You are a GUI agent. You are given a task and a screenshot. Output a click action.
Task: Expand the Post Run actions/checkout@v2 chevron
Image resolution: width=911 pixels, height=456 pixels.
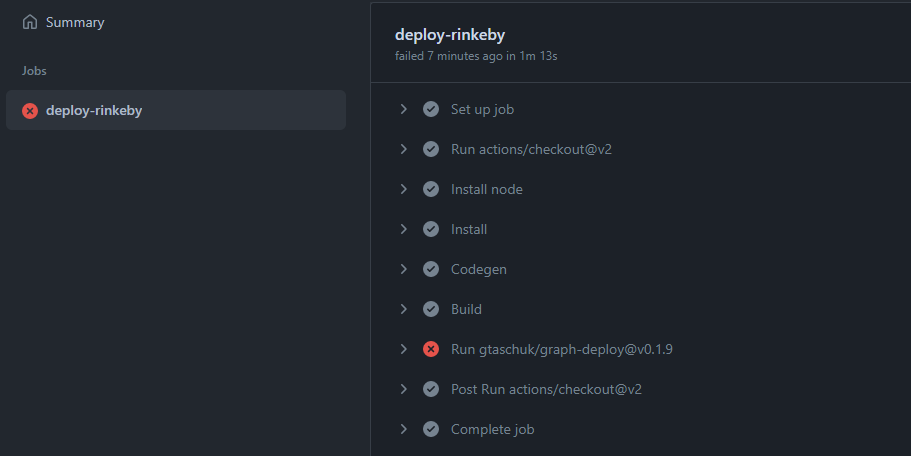click(x=404, y=389)
